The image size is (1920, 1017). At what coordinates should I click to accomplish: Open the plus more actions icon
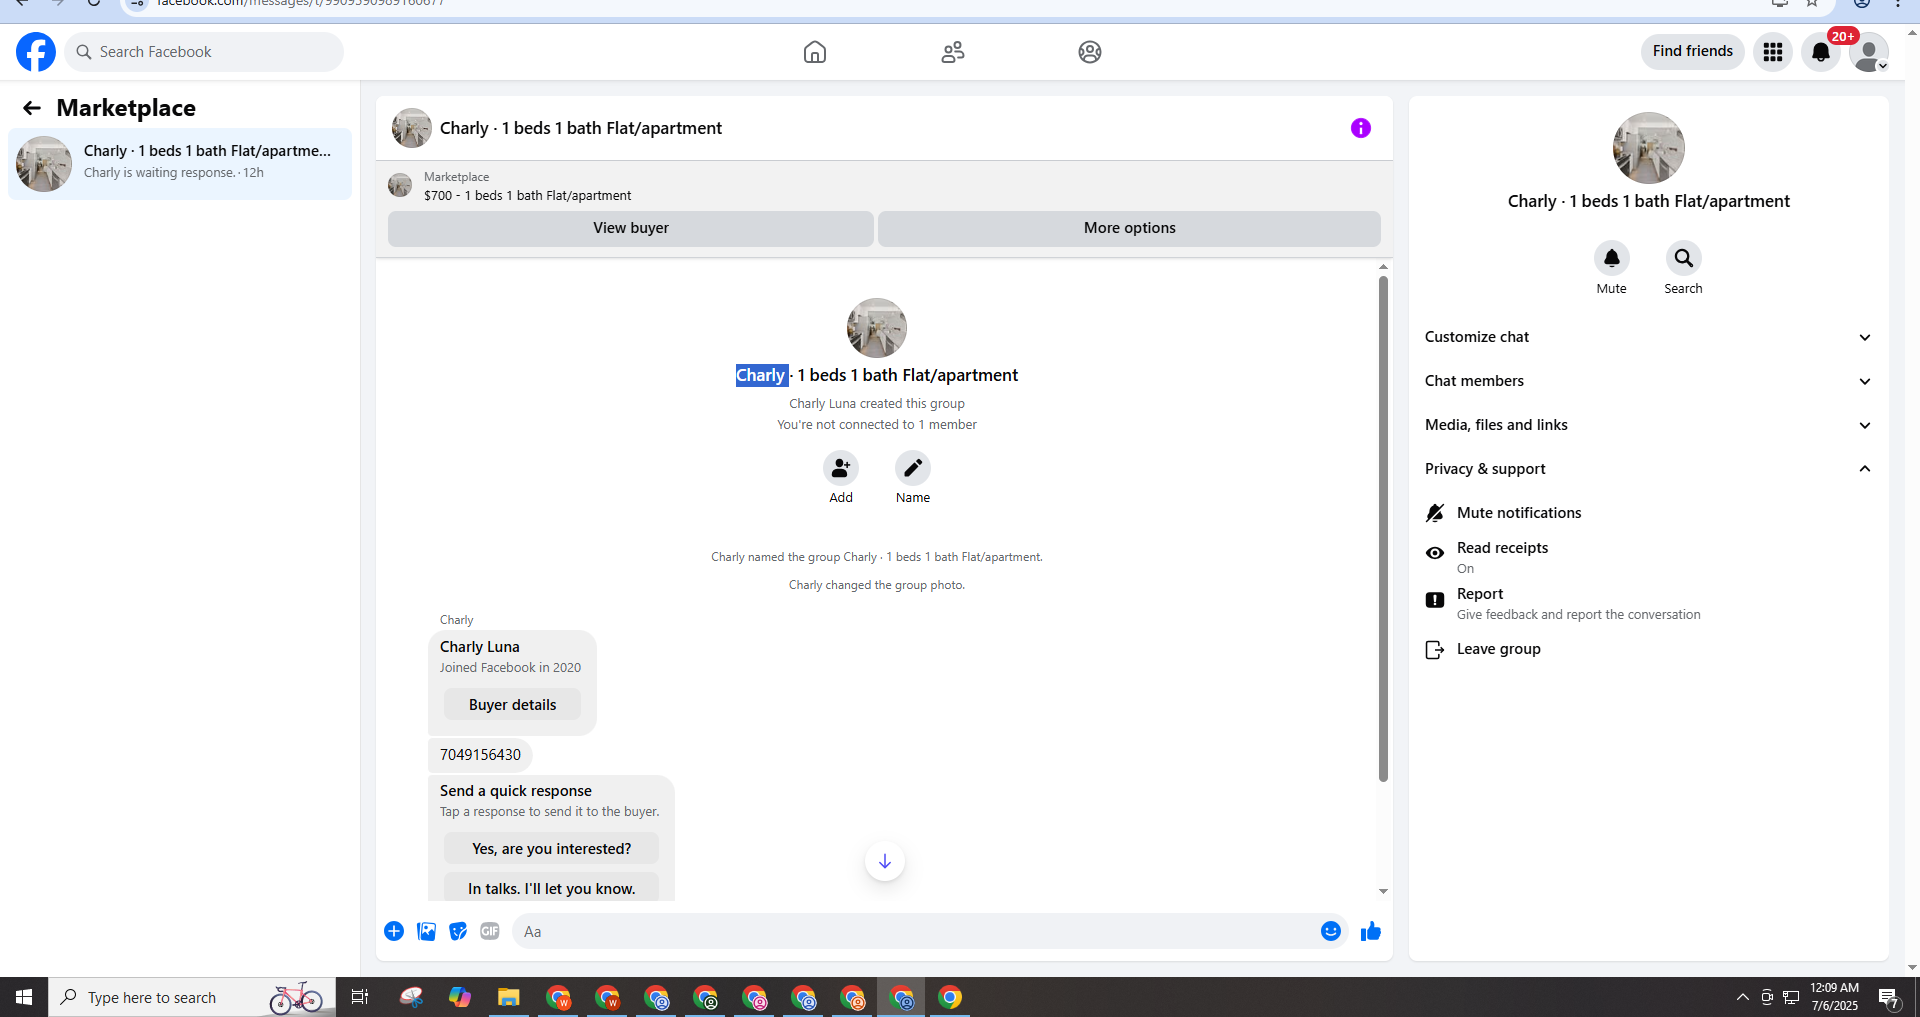pyautogui.click(x=394, y=931)
